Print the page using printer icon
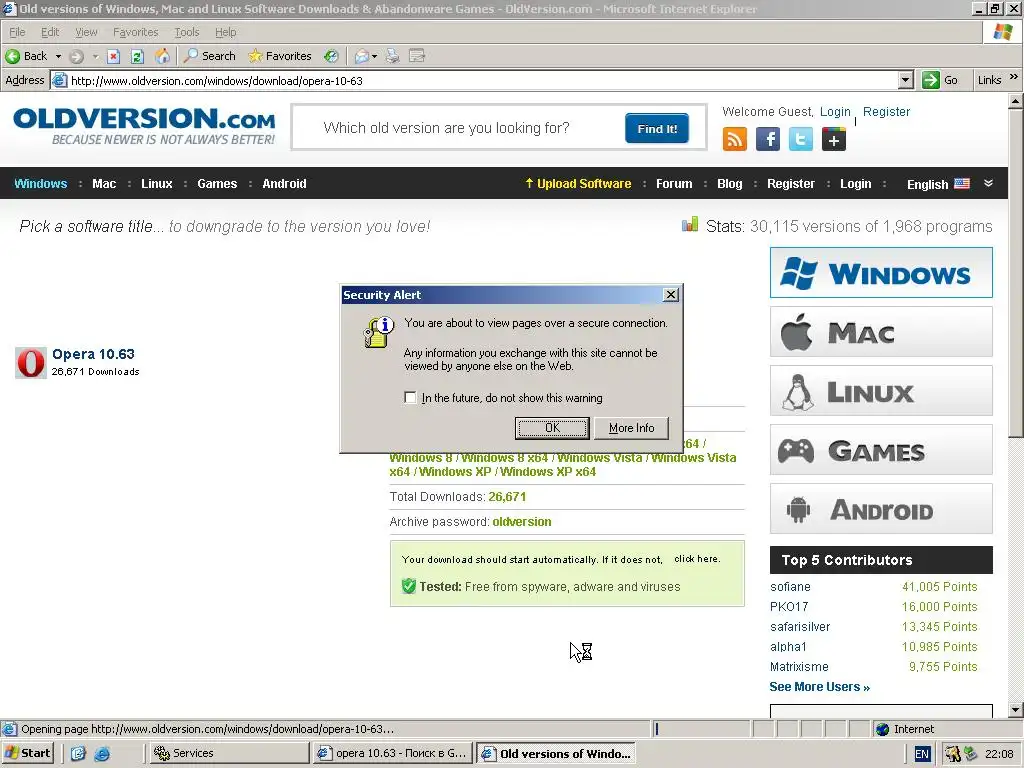This screenshot has width=1024, height=768. click(x=392, y=56)
